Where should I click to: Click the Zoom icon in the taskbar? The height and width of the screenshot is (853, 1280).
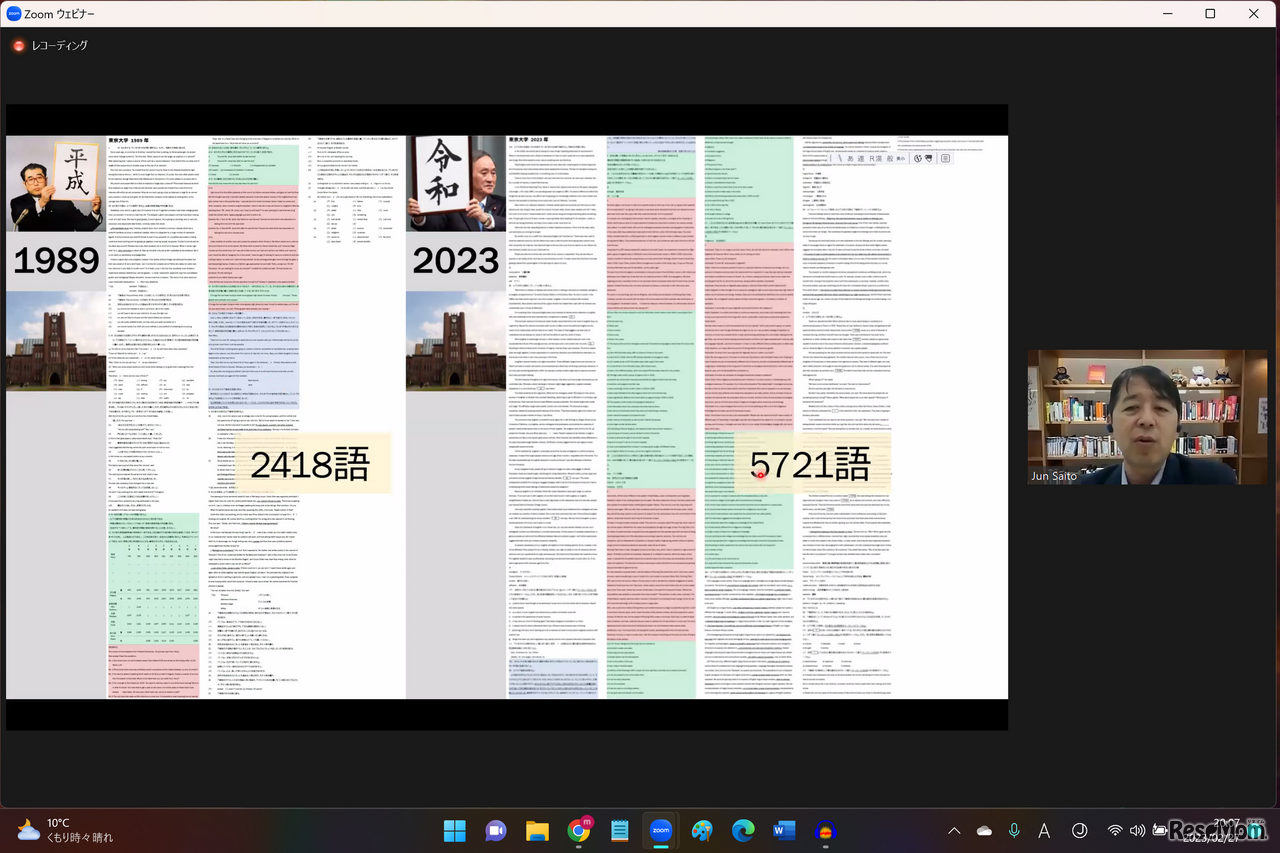[660, 830]
